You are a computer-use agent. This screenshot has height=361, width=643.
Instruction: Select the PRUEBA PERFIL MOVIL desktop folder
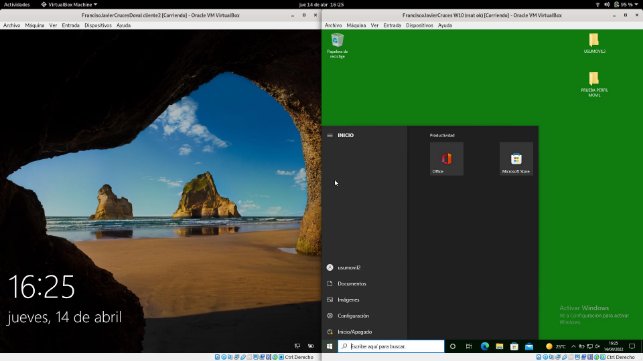pyautogui.click(x=594, y=84)
